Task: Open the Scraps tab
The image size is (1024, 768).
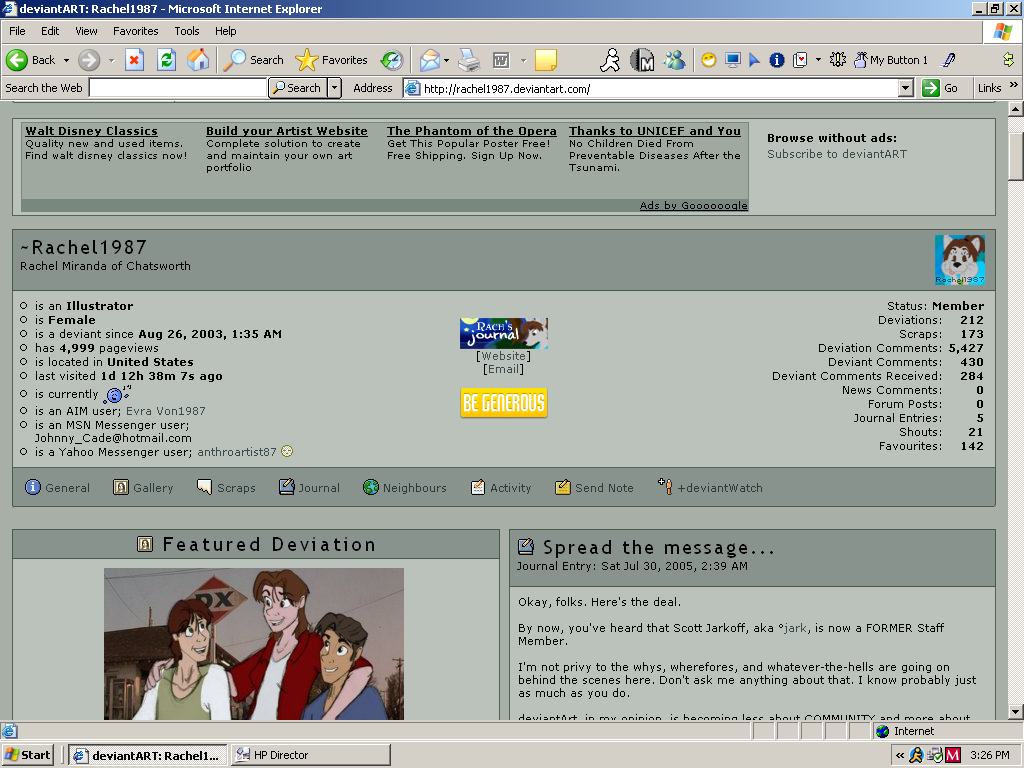Action: [x=226, y=487]
